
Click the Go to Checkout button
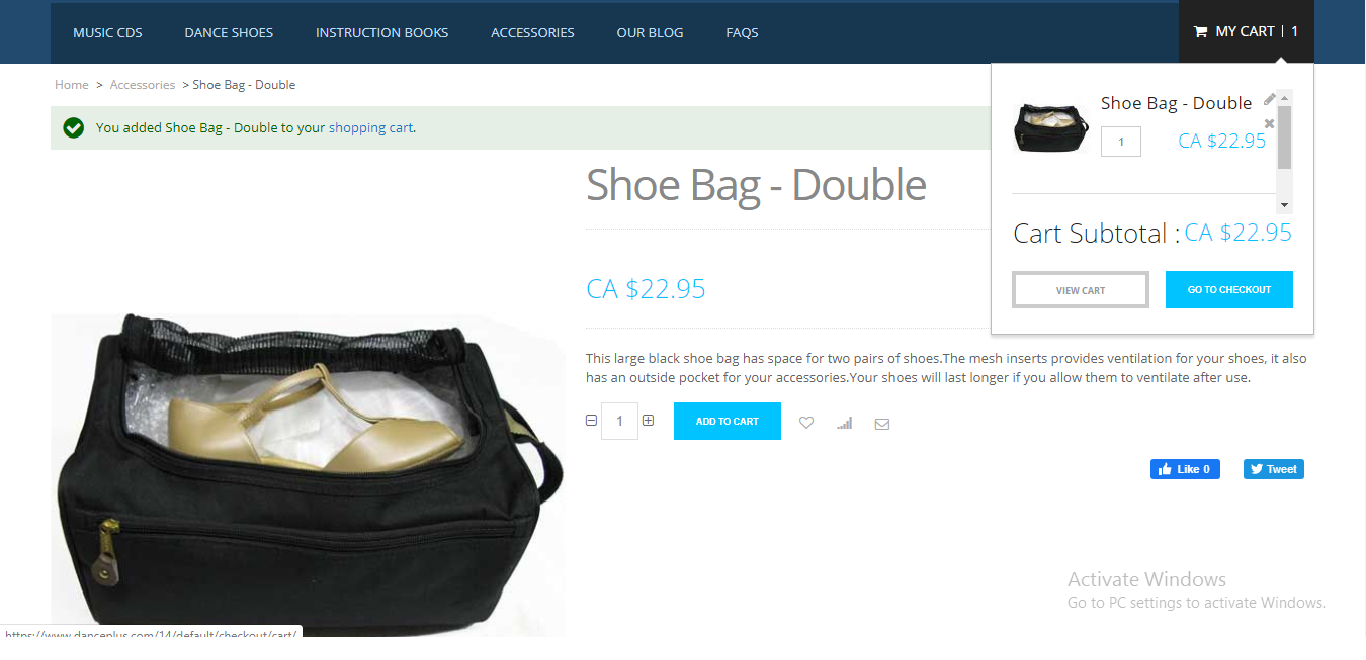[x=1229, y=289]
